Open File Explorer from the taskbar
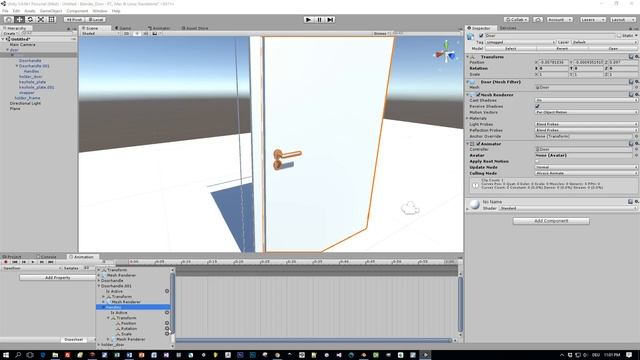640x360 pixels. (x=55, y=355)
